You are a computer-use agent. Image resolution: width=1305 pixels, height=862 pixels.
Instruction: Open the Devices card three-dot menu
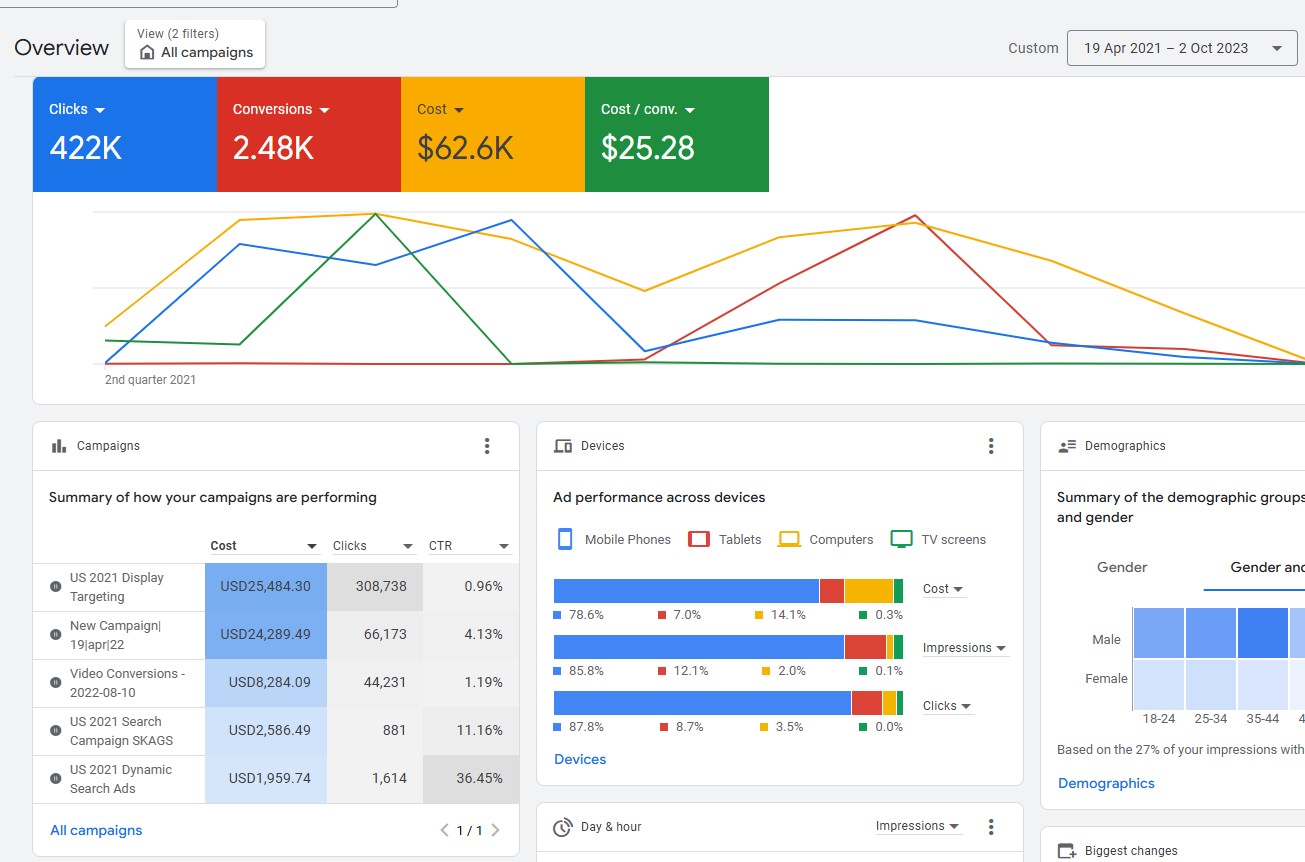click(991, 446)
